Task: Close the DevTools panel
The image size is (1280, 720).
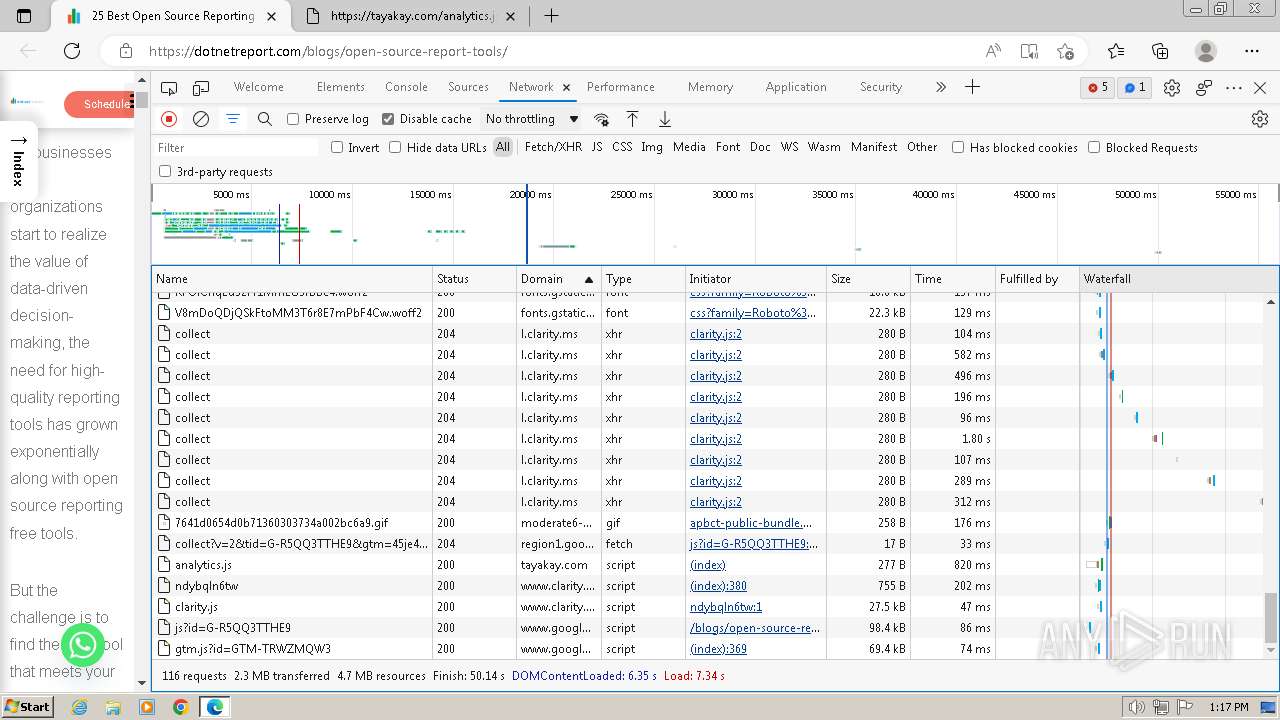Action: (1260, 88)
